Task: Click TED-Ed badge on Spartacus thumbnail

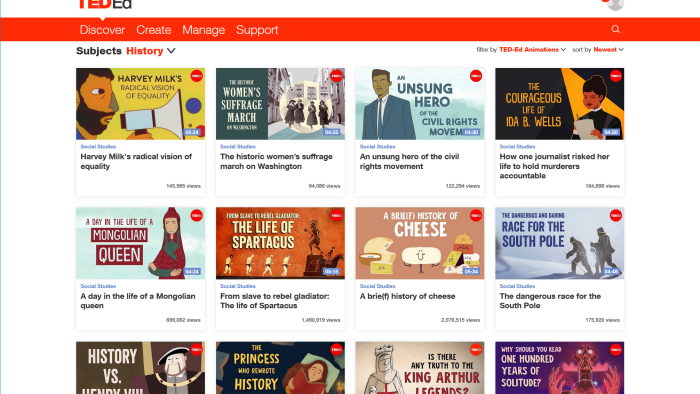Action: (336, 216)
